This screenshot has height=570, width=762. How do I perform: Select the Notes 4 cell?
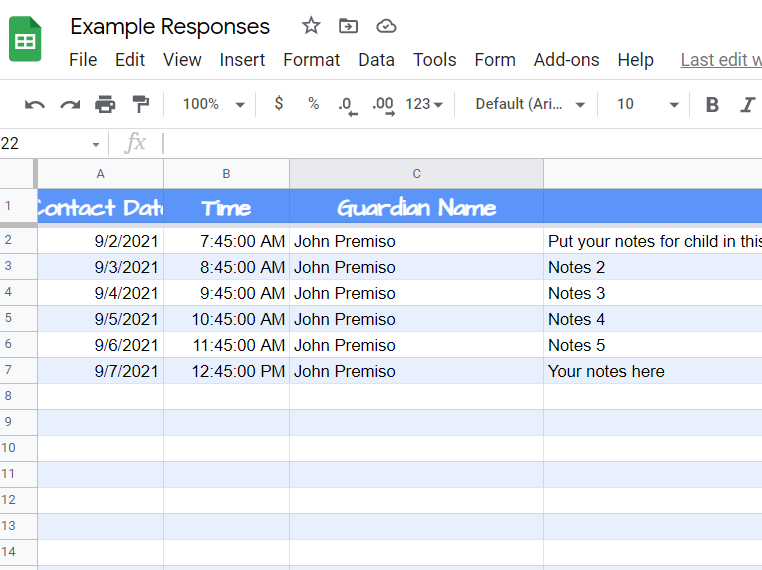coord(653,319)
